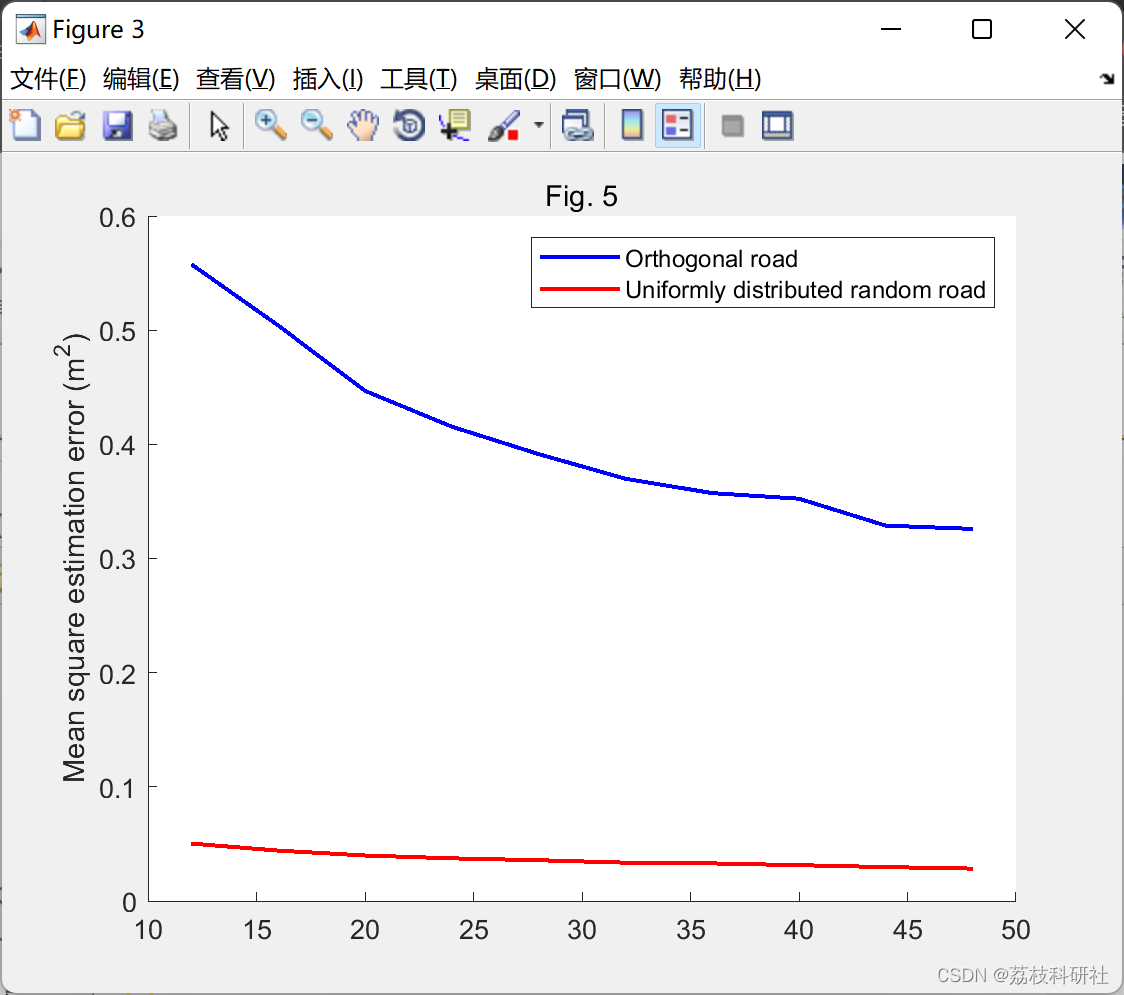Image resolution: width=1124 pixels, height=995 pixels.
Task: Click the y-axis tick label 0.3
Action: [x=117, y=560]
